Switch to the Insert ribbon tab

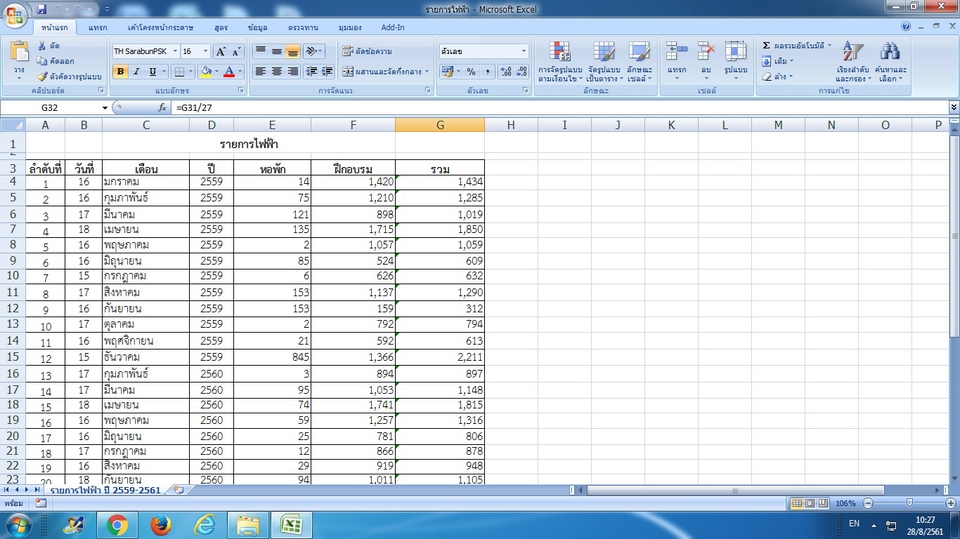tap(97, 28)
